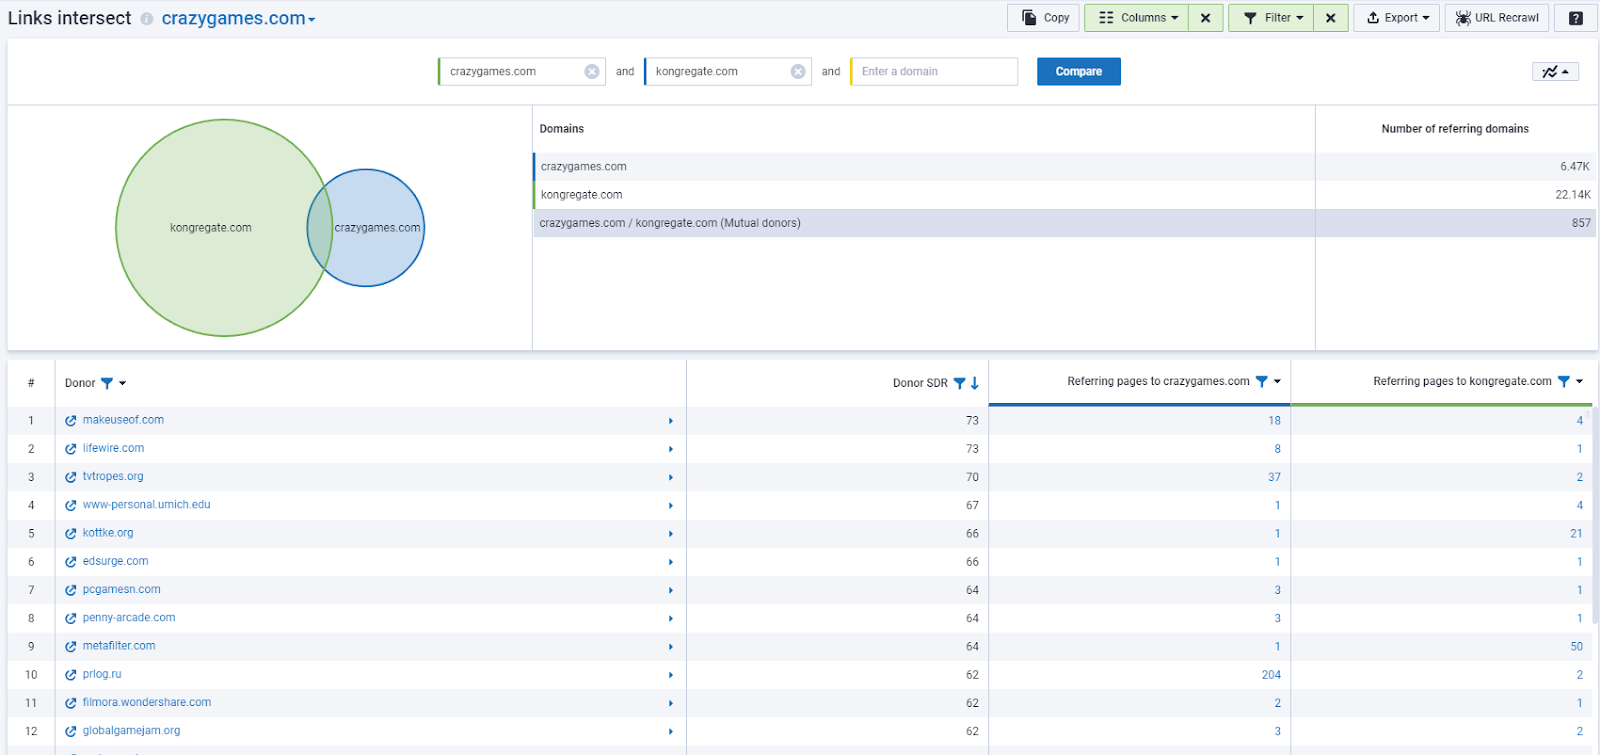Filter Referring pages to kongregate.com column
Viewport: 1600px width, 755px height.
[x=1564, y=381]
